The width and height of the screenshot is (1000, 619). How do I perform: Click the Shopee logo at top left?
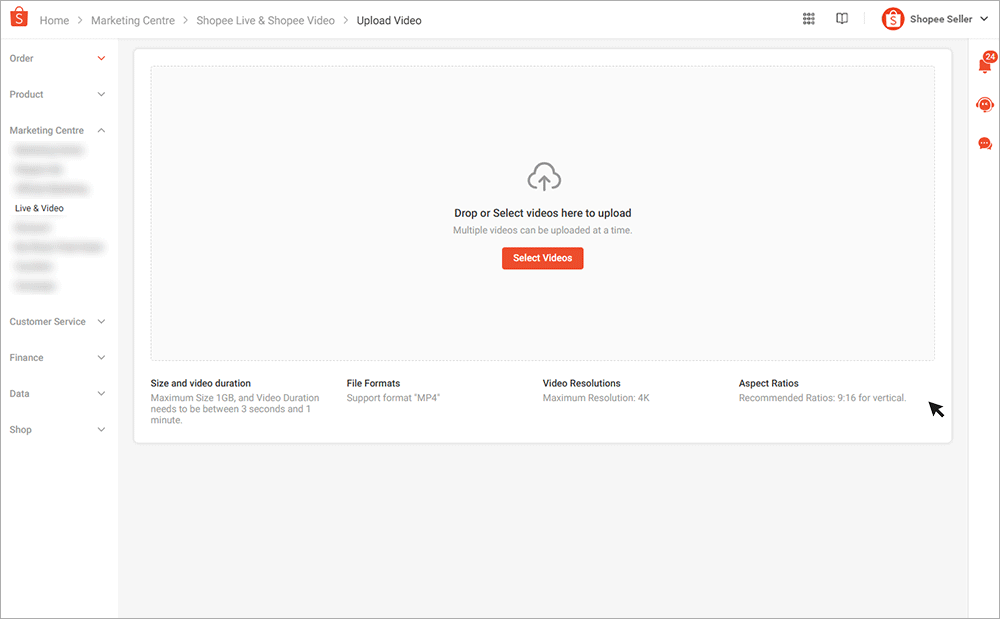[19, 18]
